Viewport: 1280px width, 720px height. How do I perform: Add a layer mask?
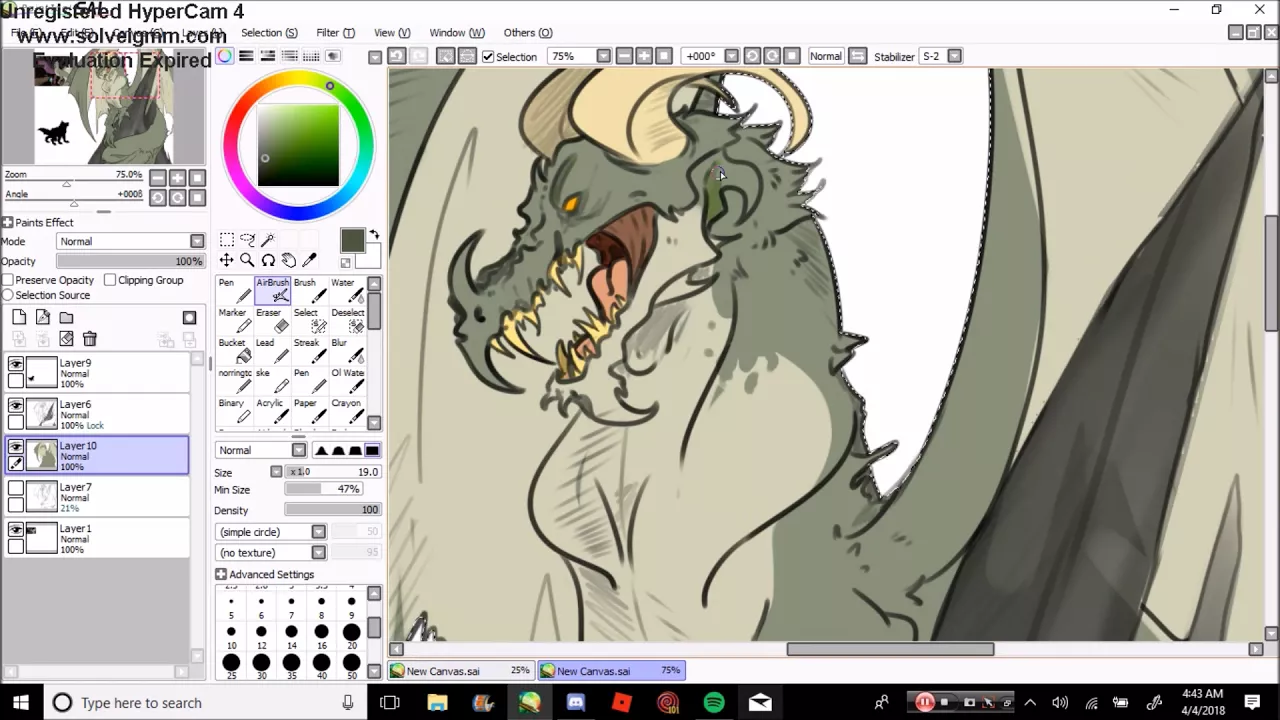click(x=189, y=317)
